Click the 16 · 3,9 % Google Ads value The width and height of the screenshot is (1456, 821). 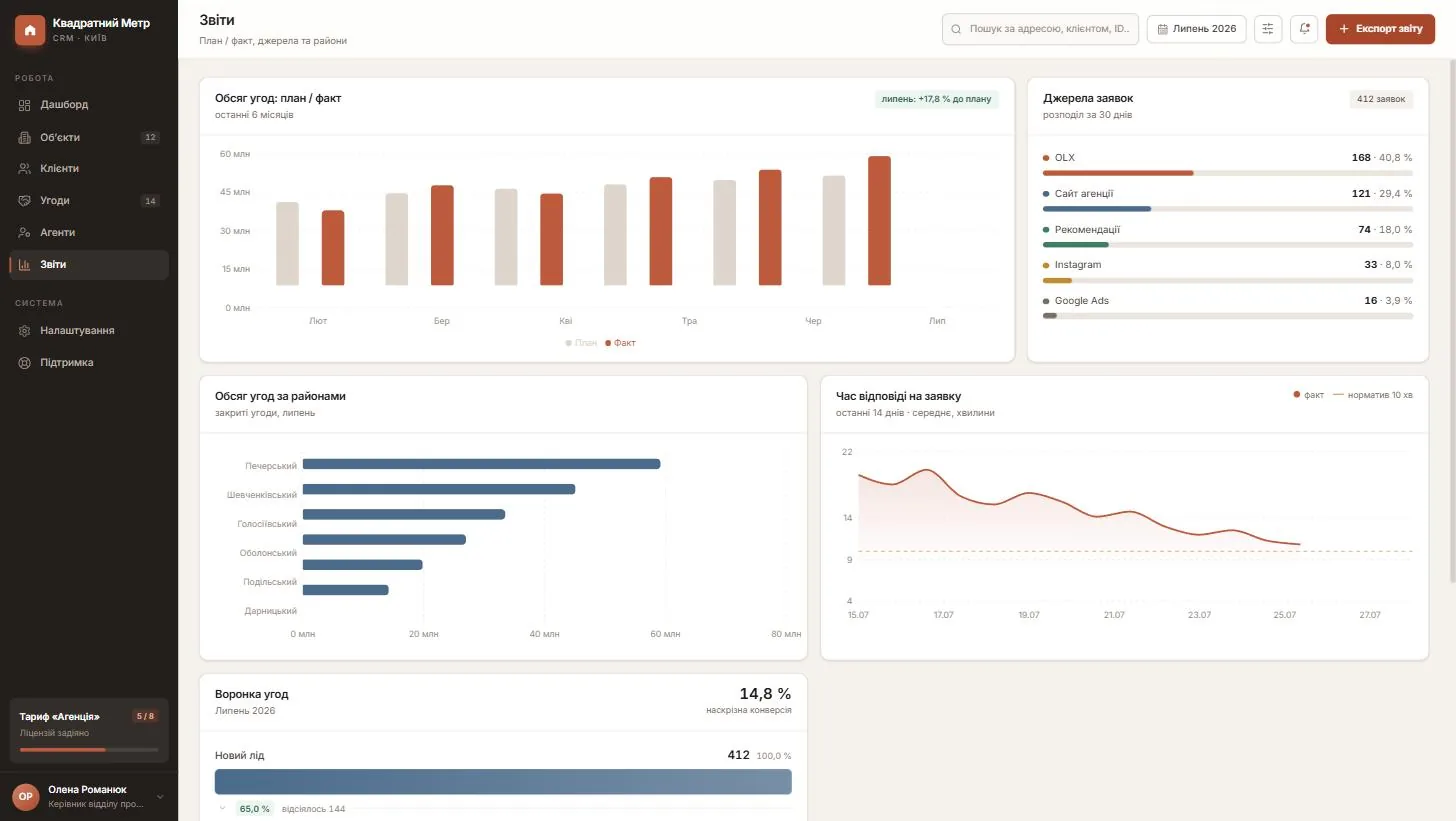(x=1388, y=301)
